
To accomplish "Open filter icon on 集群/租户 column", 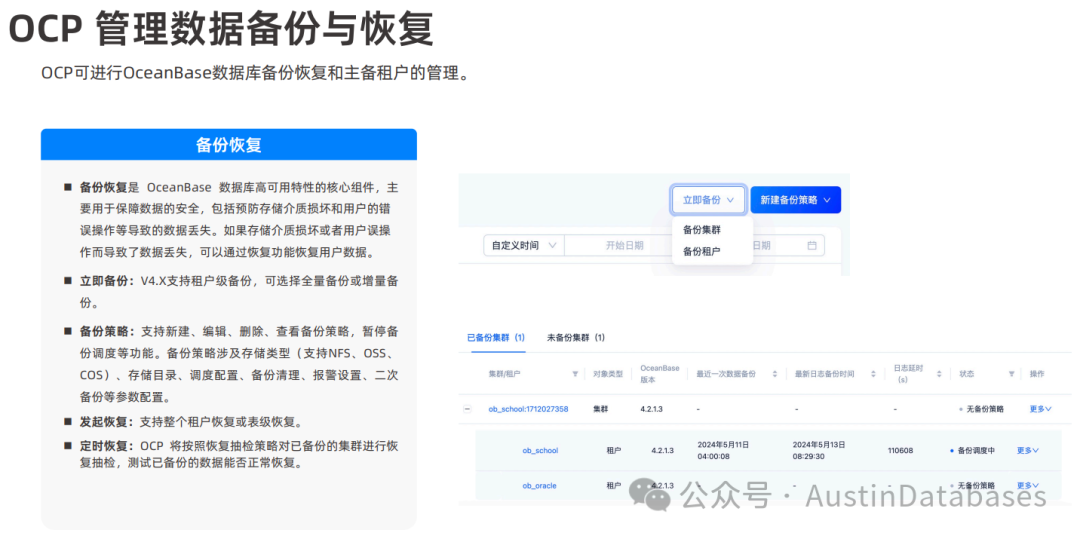I will (x=575, y=374).
